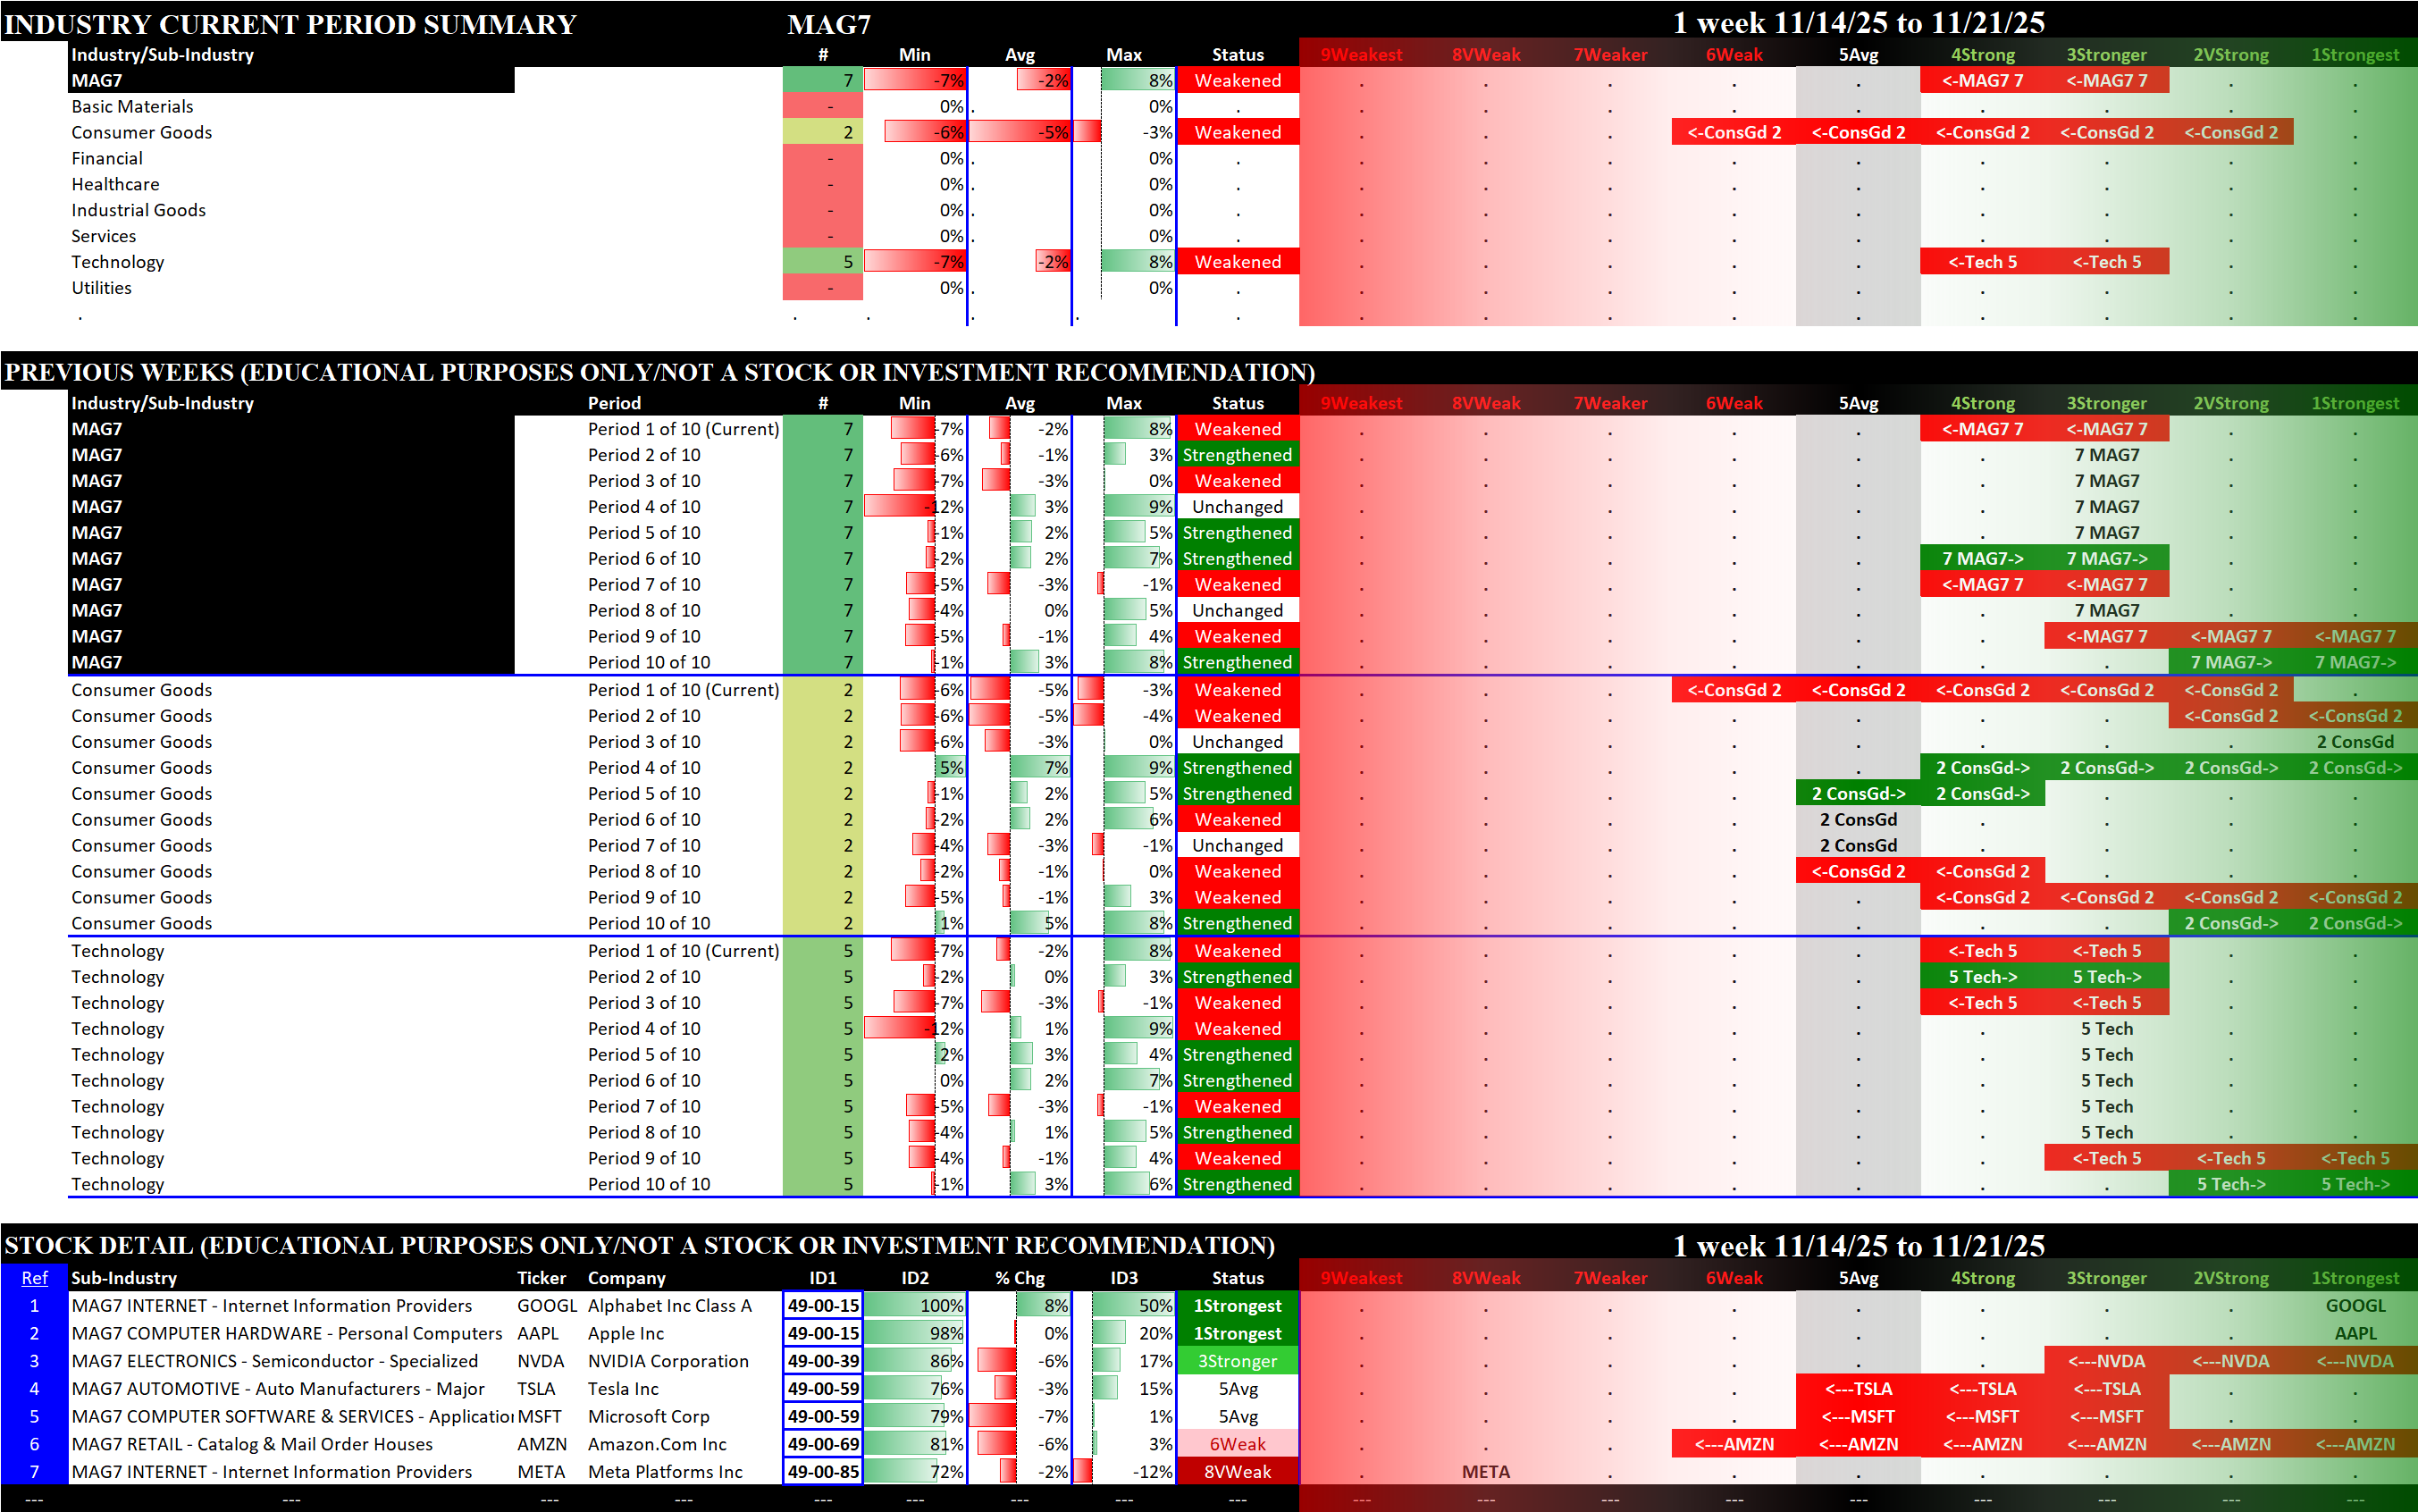Click the % Chg header in Stock Detail
This screenshot has width=2418, height=1512.
point(1019,1278)
